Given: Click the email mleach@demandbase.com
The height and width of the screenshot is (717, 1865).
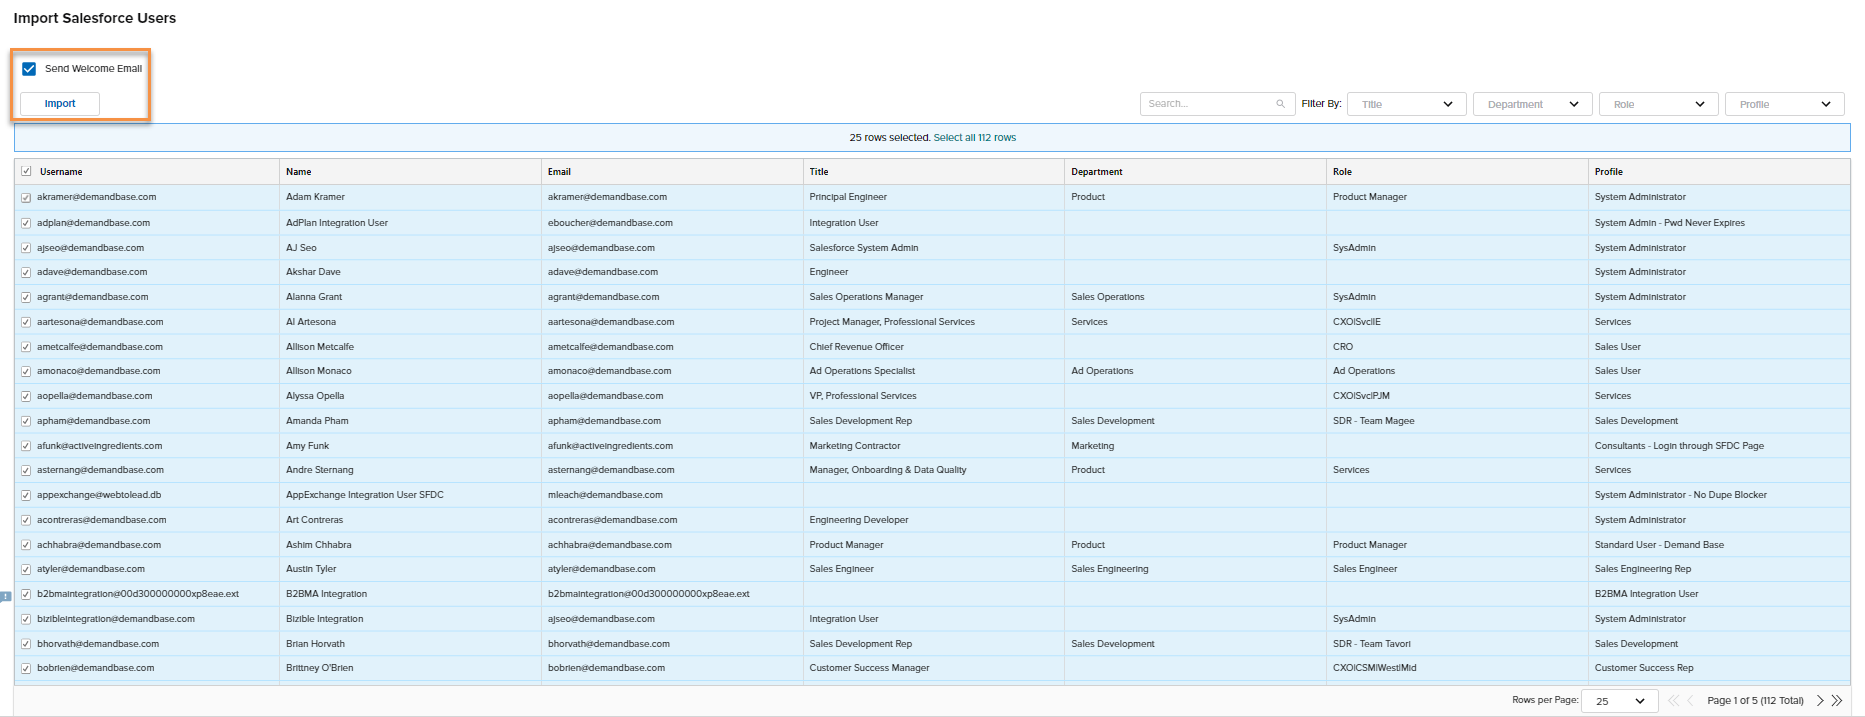Looking at the screenshot, I should click(x=605, y=495).
